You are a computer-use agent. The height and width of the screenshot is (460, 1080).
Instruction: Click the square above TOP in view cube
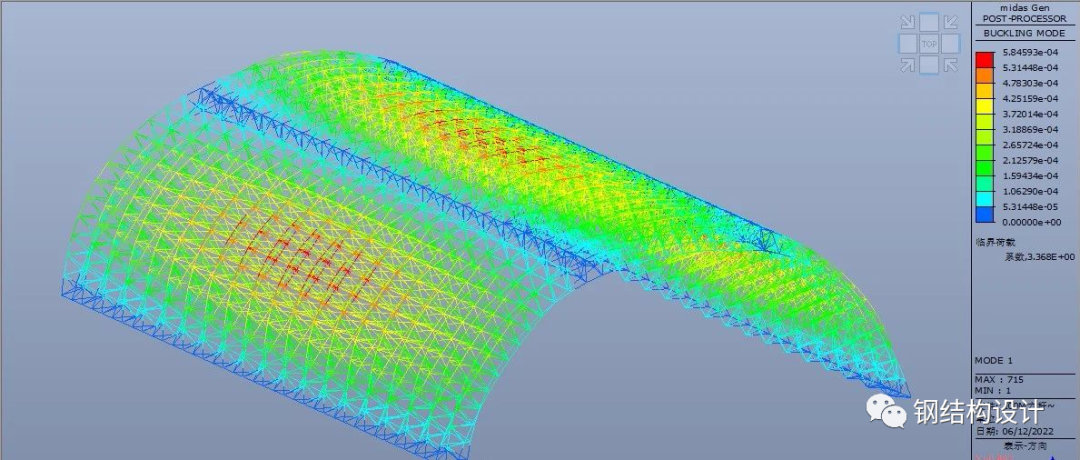click(x=928, y=23)
